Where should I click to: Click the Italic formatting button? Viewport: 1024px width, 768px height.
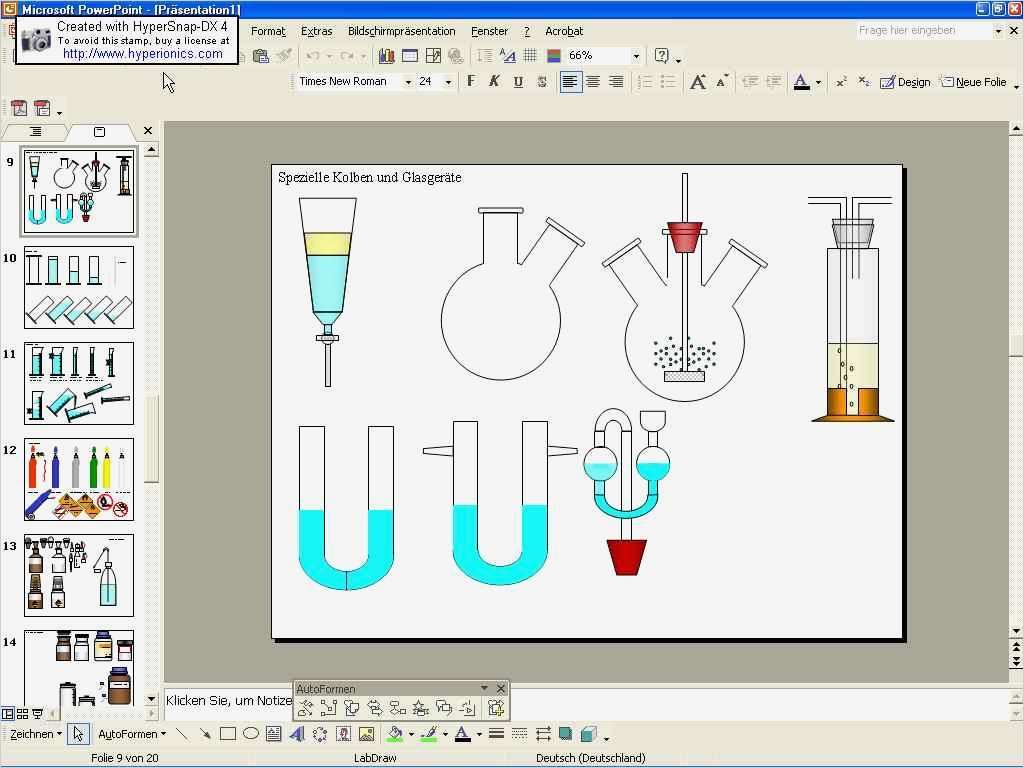pos(494,82)
